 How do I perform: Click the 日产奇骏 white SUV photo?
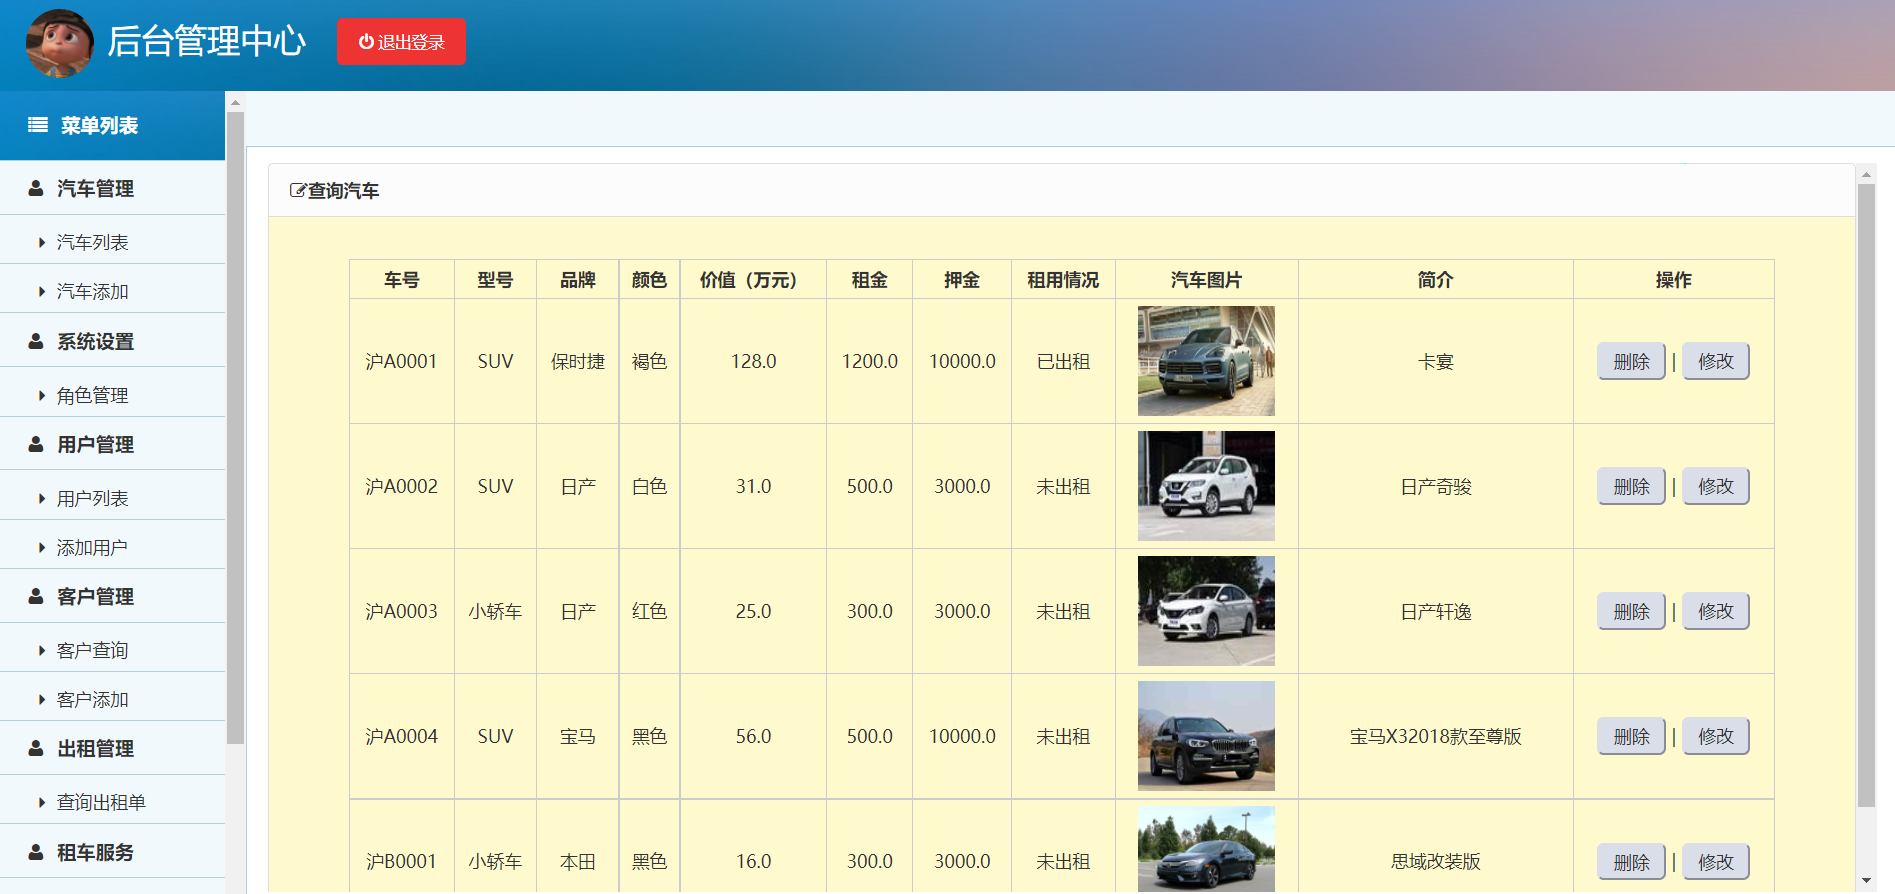click(x=1206, y=486)
